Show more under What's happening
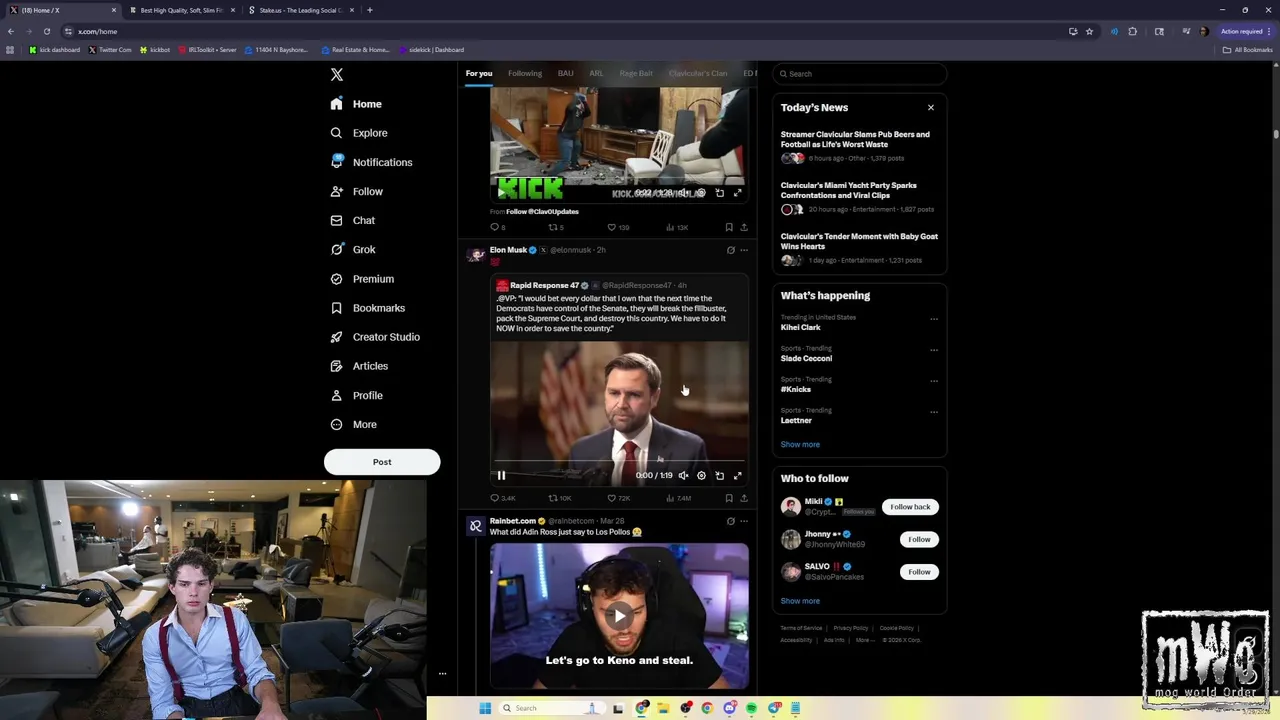 tap(800, 444)
